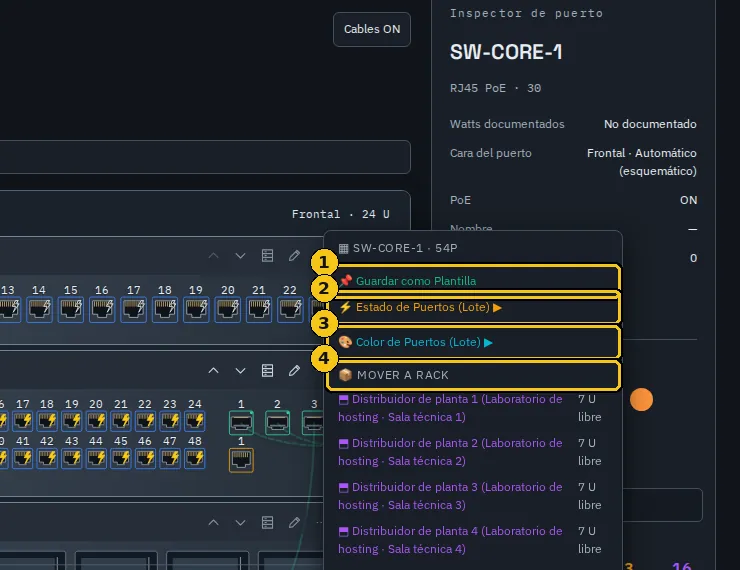Click the down chevron in the bottom device row
This screenshot has width=740, height=570.
coord(240,523)
